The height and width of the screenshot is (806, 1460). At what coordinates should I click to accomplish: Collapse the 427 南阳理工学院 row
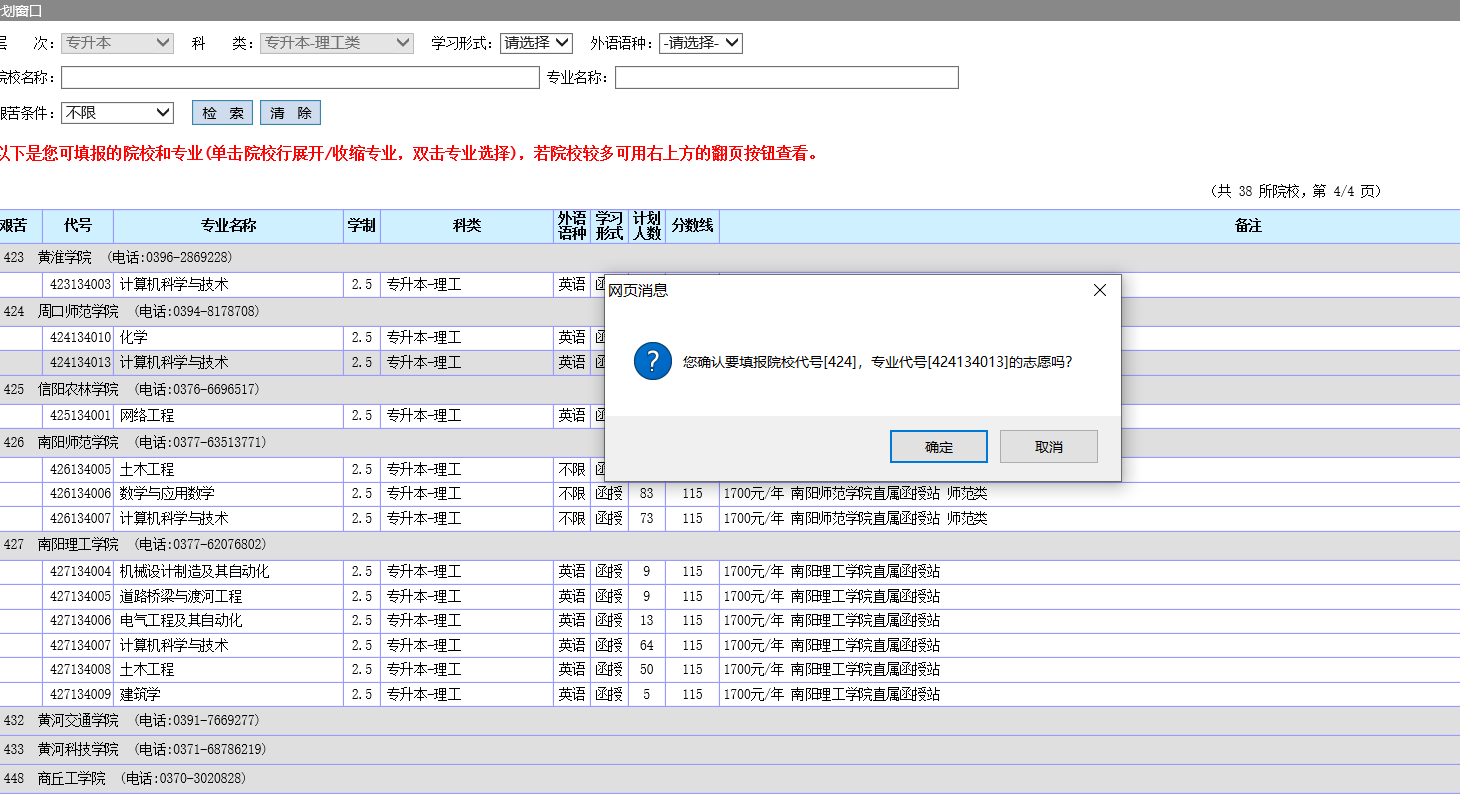[x=730, y=545]
